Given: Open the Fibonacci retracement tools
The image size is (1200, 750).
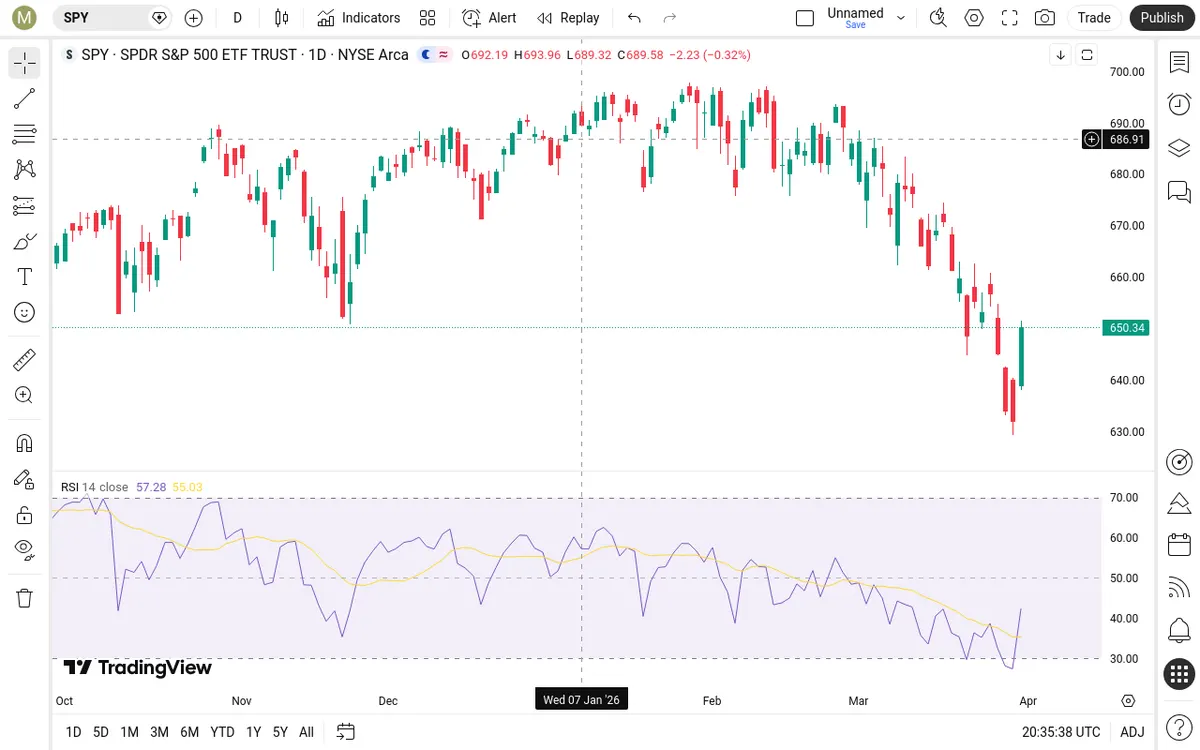Looking at the screenshot, I should pos(25,134).
